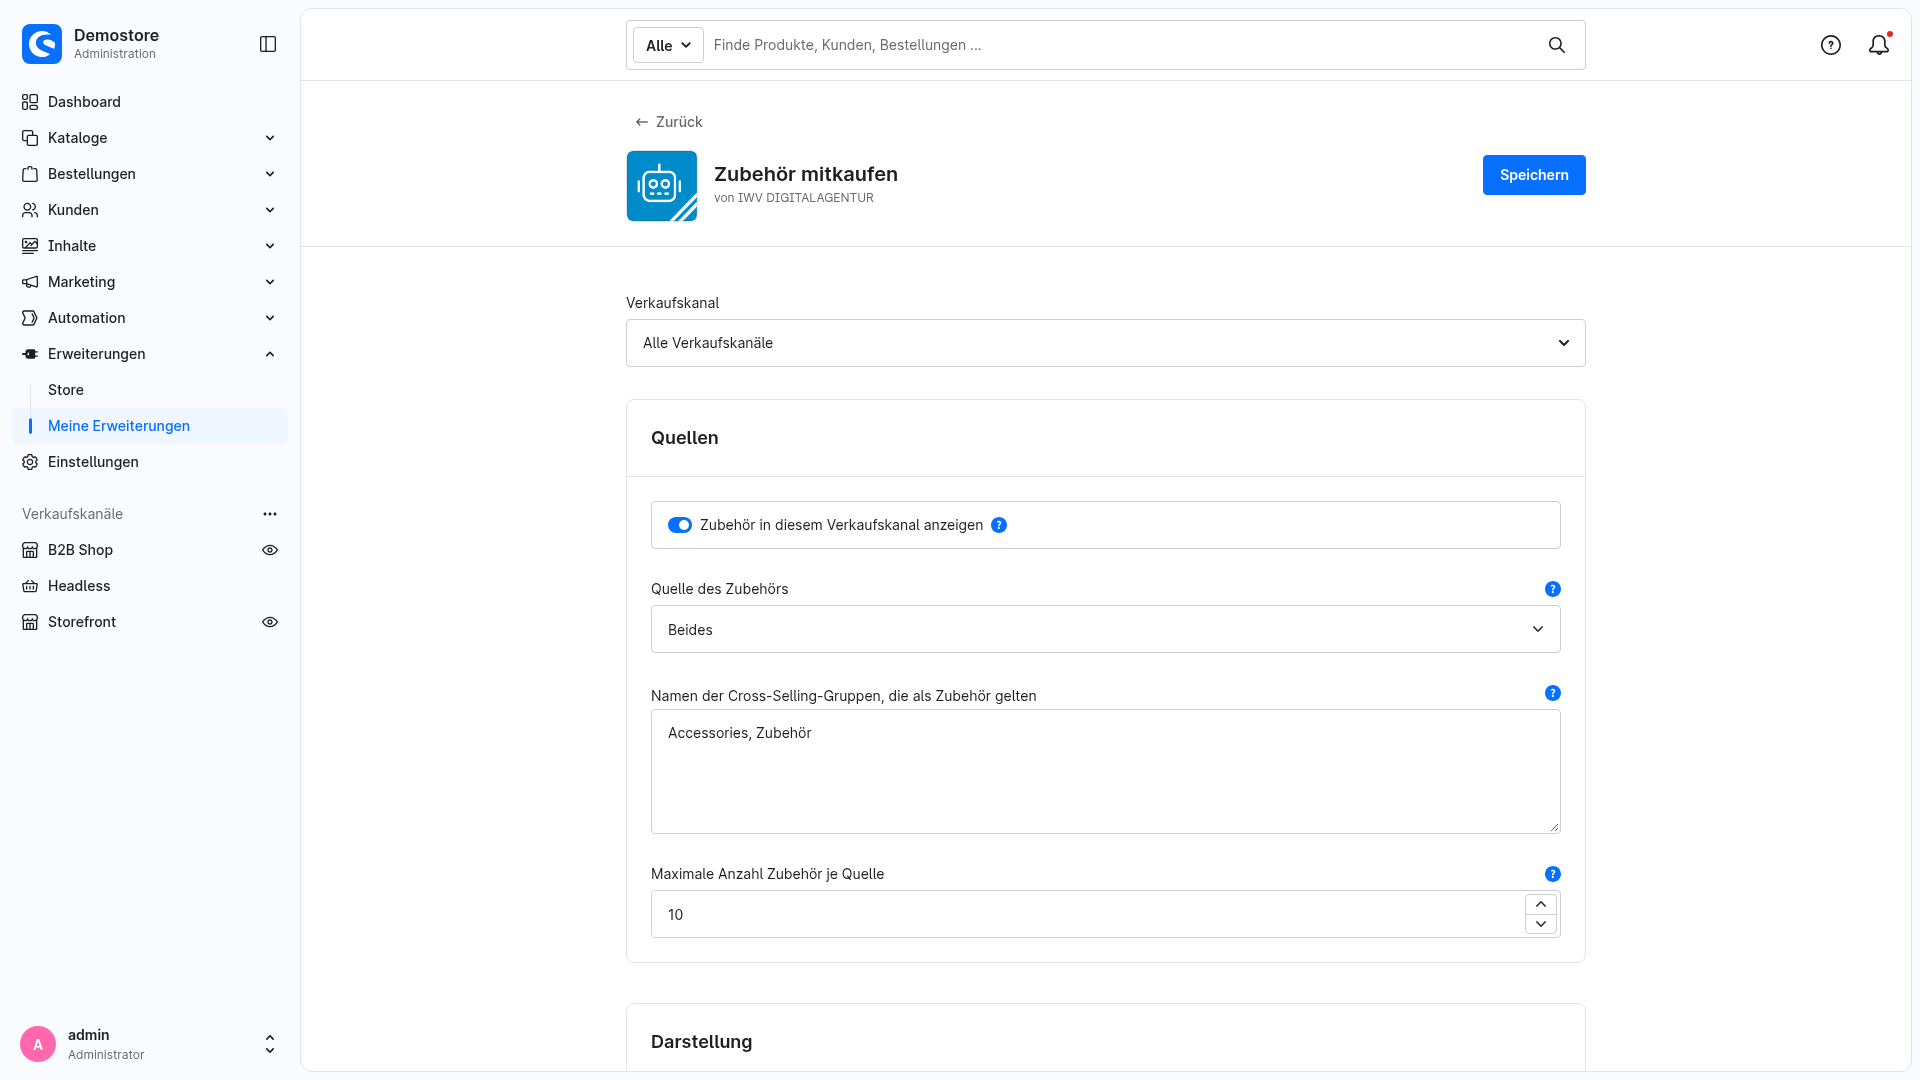The image size is (1920, 1080).
Task: Go back via the Zurück link
Action: [669, 122]
